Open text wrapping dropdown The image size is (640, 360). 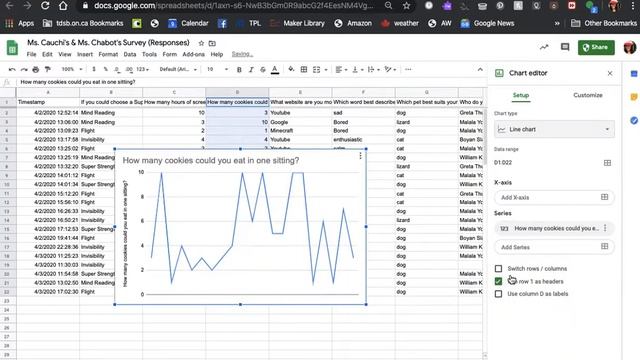click(x=373, y=70)
